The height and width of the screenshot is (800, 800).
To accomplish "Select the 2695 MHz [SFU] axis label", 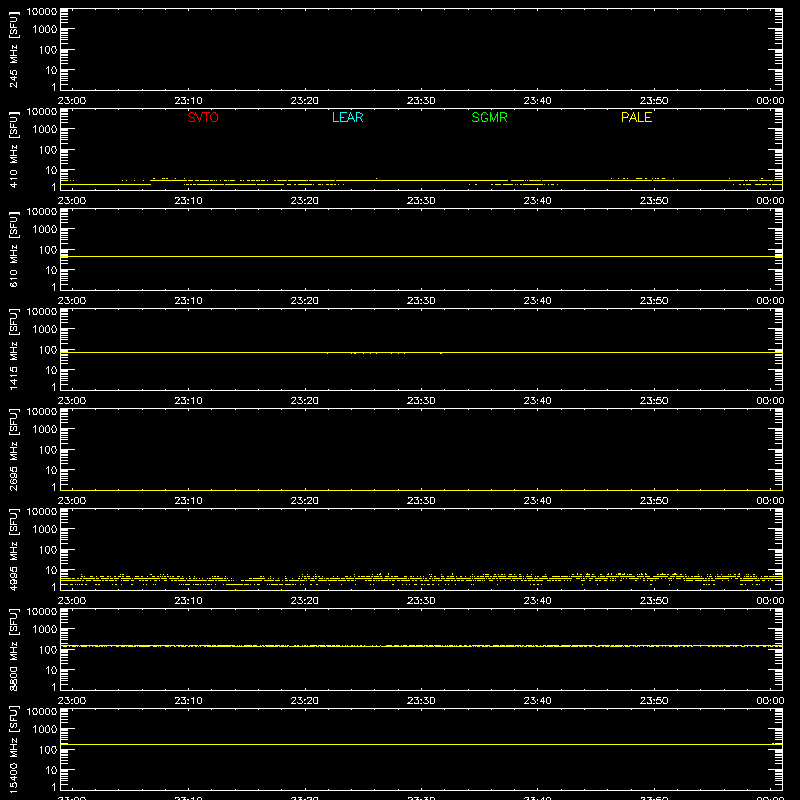I will tap(13, 449).
